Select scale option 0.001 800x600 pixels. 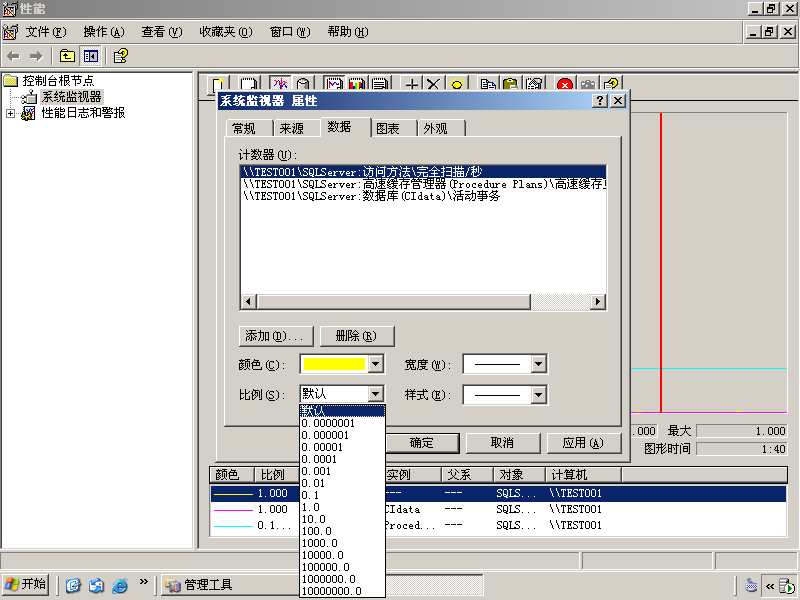(342, 471)
